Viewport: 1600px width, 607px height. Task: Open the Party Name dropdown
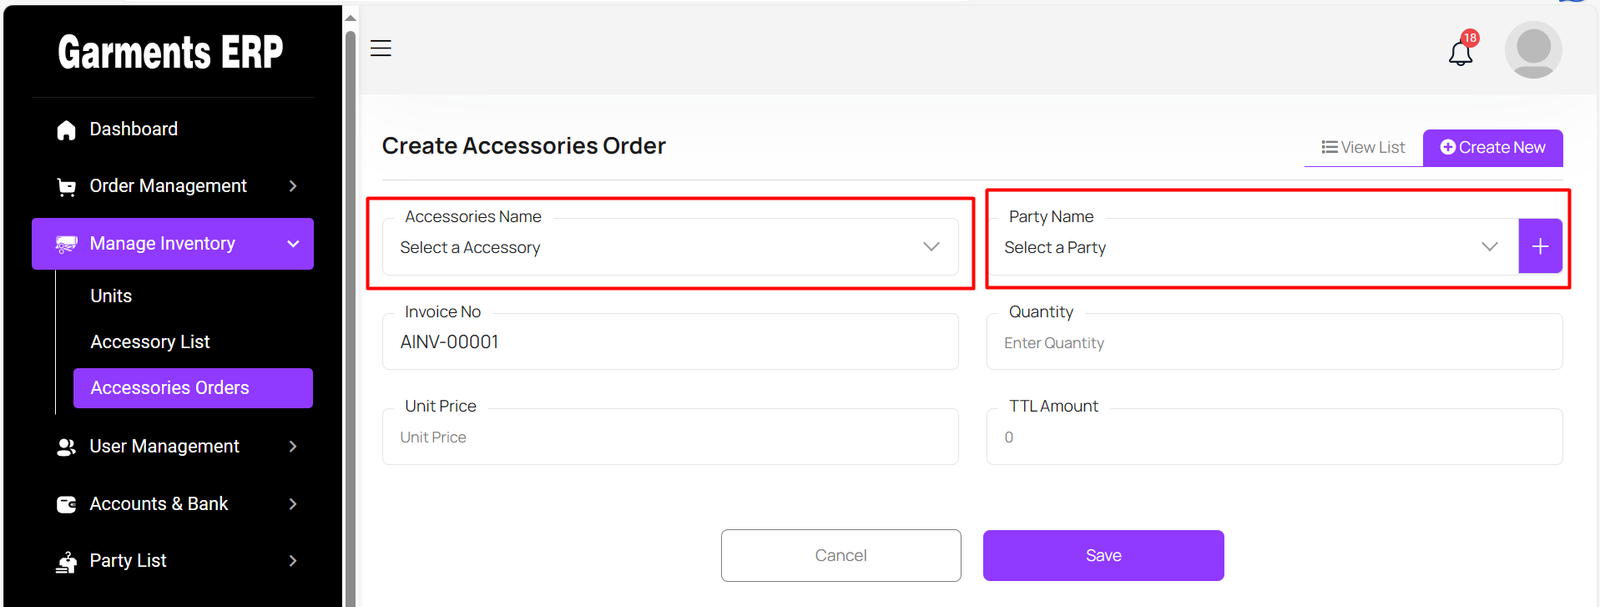click(1251, 247)
